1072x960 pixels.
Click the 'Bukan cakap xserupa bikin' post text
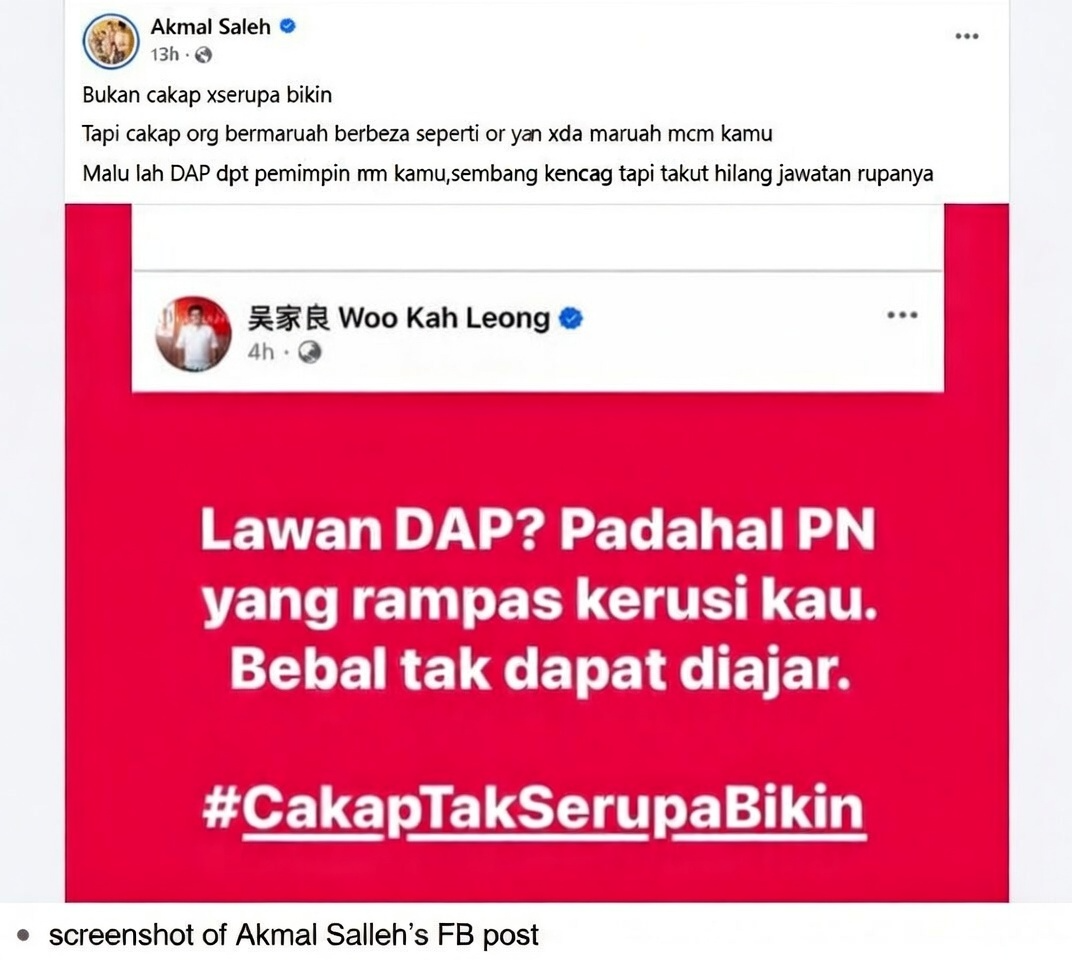(207, 95)
